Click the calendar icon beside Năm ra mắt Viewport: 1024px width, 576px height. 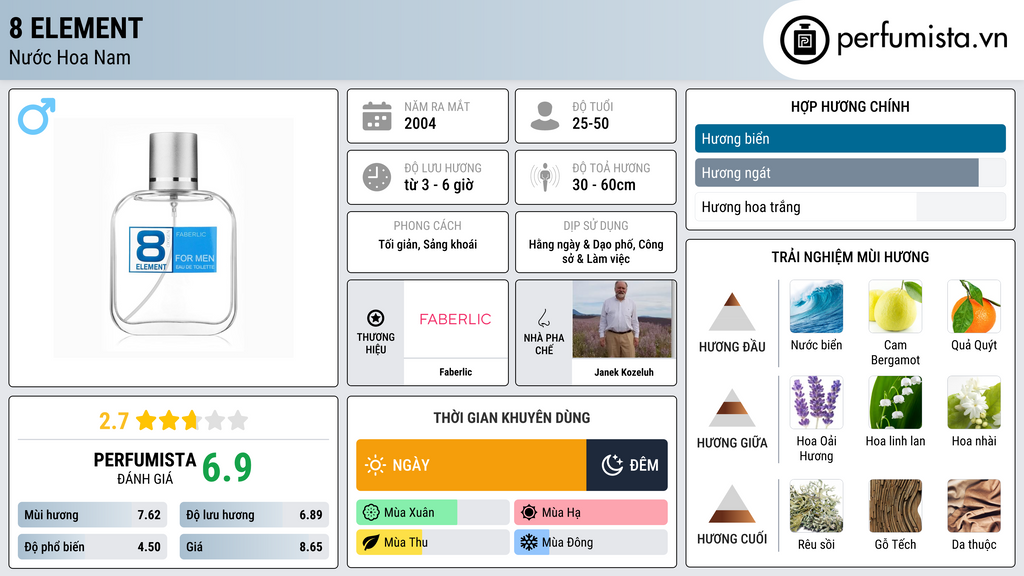377,116
